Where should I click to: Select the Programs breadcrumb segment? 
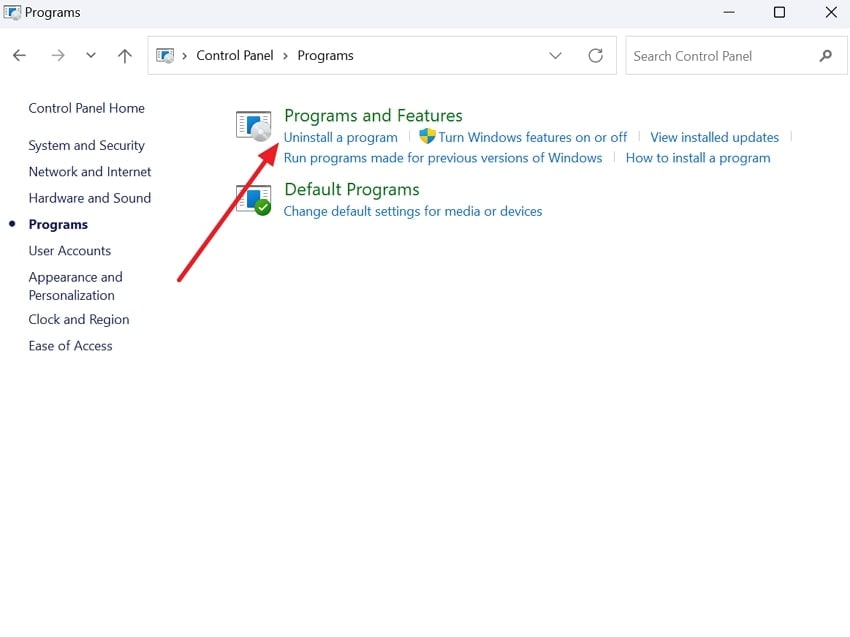(325, 55)
